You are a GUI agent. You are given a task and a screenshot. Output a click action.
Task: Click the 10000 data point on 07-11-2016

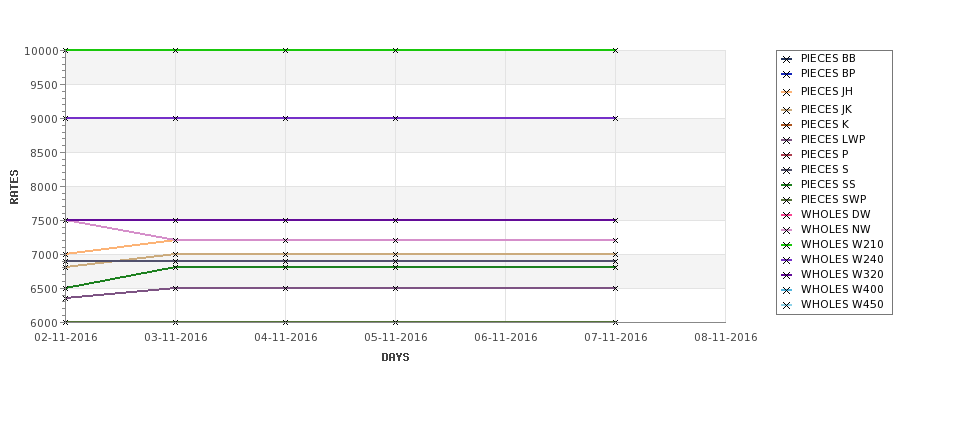coord(615,50)
